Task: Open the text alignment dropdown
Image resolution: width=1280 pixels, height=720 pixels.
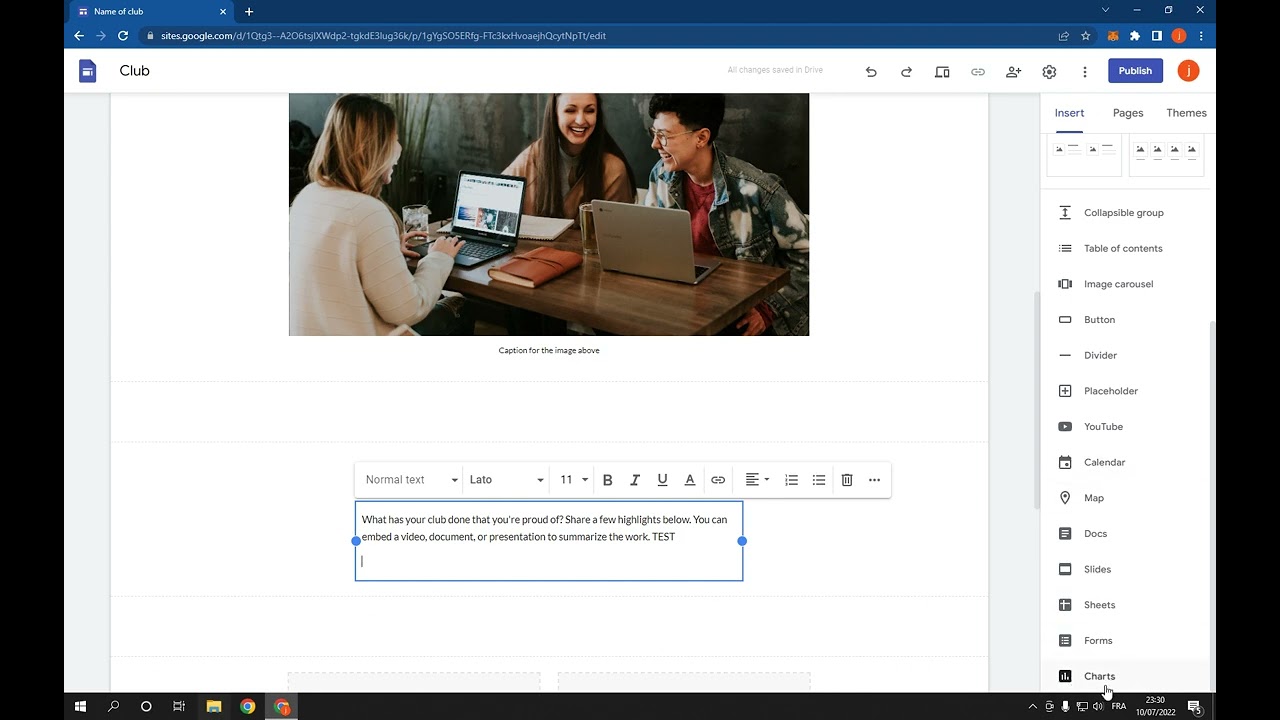Action: pos(757,480)
